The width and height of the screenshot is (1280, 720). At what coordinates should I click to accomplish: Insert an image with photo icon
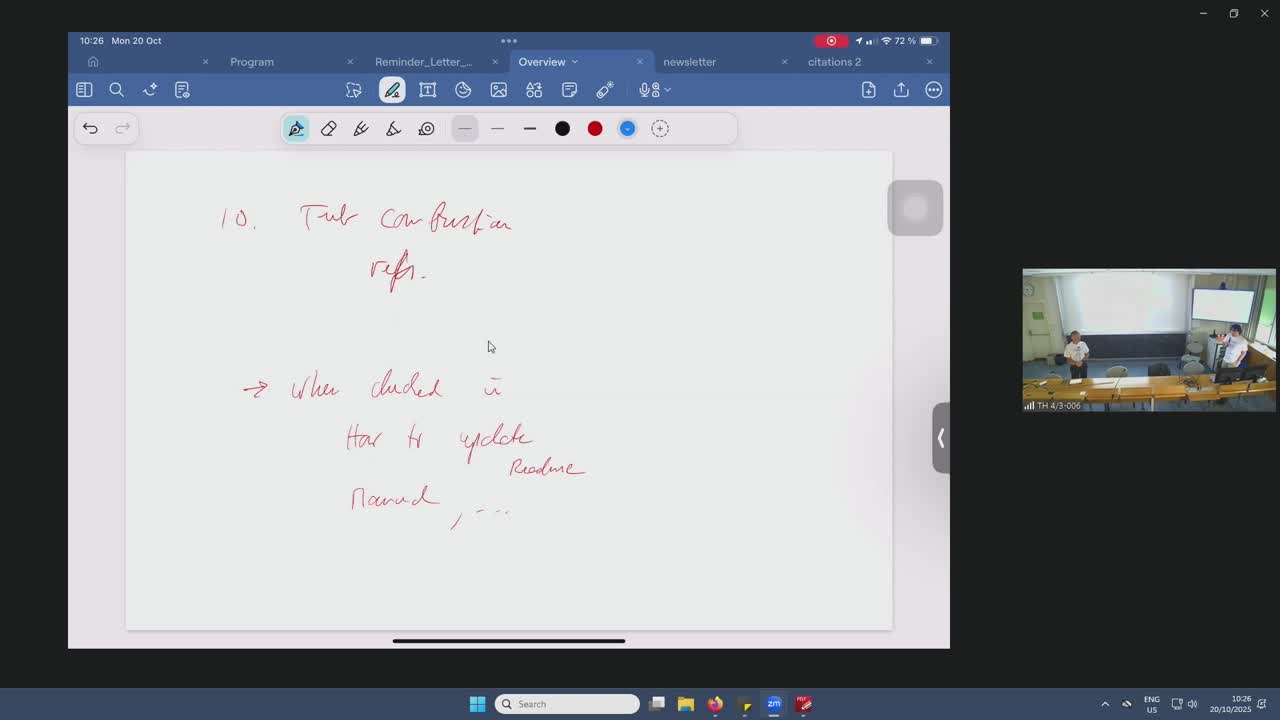coord(498,90)
